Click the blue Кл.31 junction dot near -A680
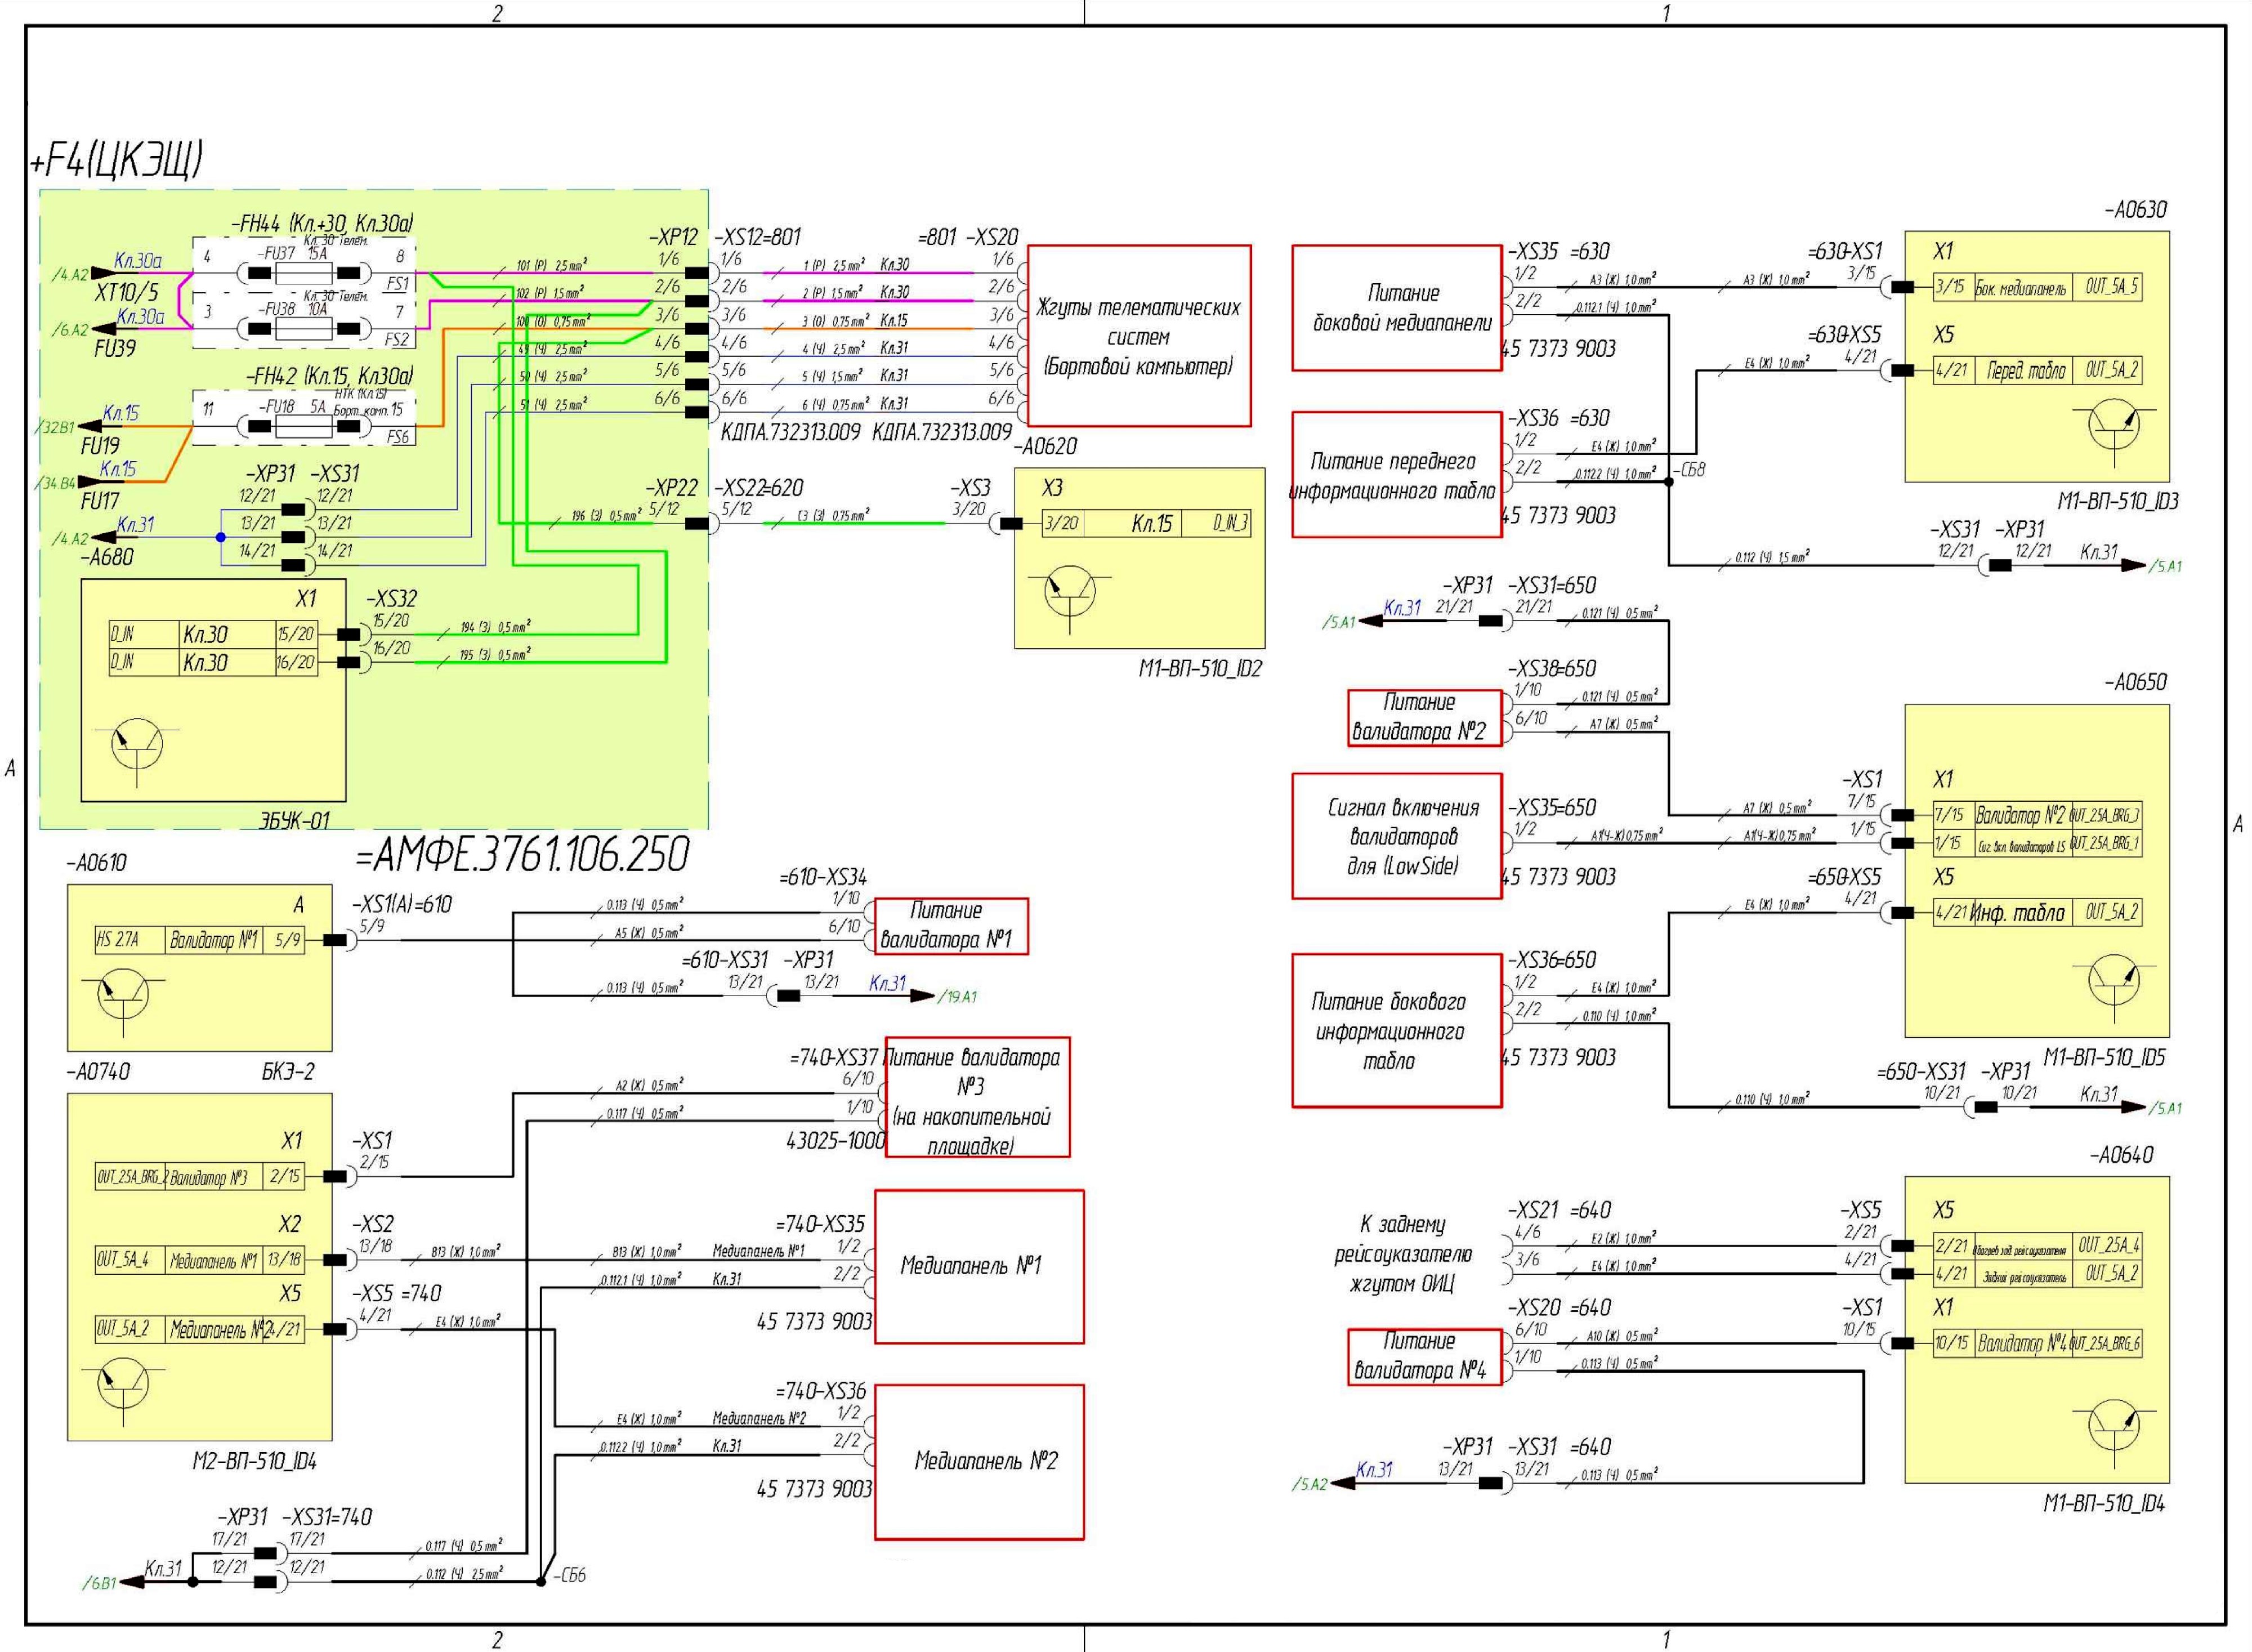This screenshot has height=1652, width=2252. (221, 537)
